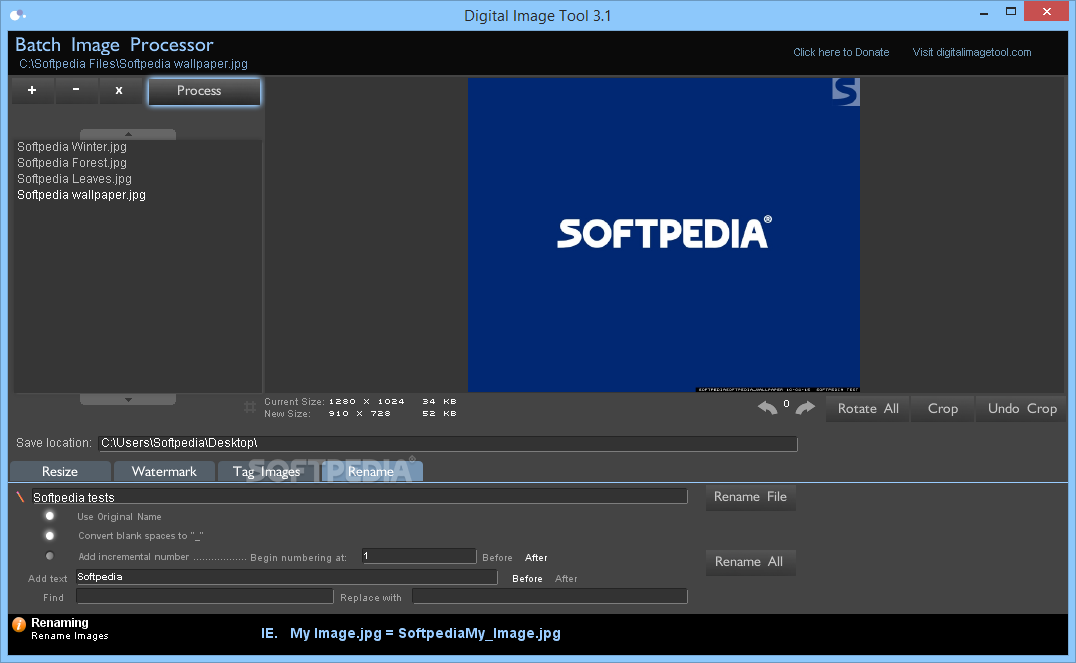The width and height of the screenshot is (1076, 663).
Task: Click the Find input field
Action: pos(204,596)
